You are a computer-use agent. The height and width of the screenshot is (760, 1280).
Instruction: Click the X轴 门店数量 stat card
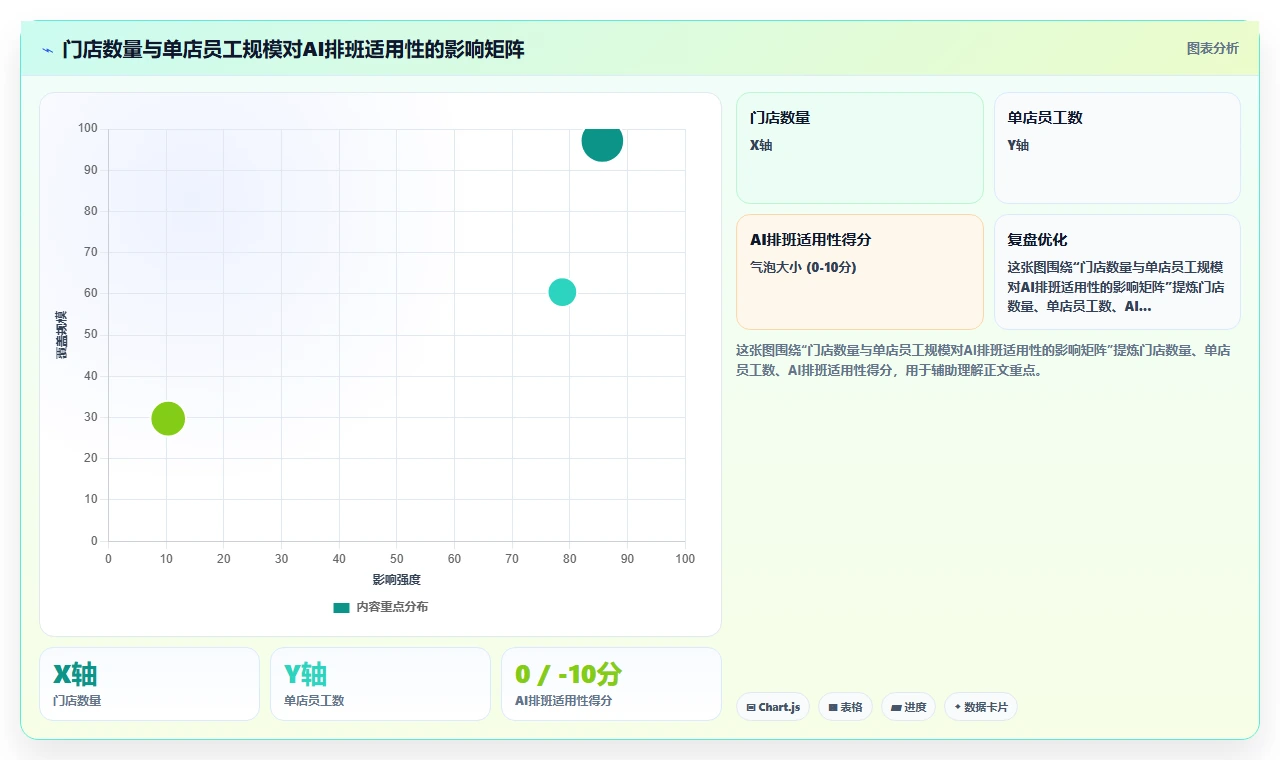pyautogui.click(x=149, y=684)
